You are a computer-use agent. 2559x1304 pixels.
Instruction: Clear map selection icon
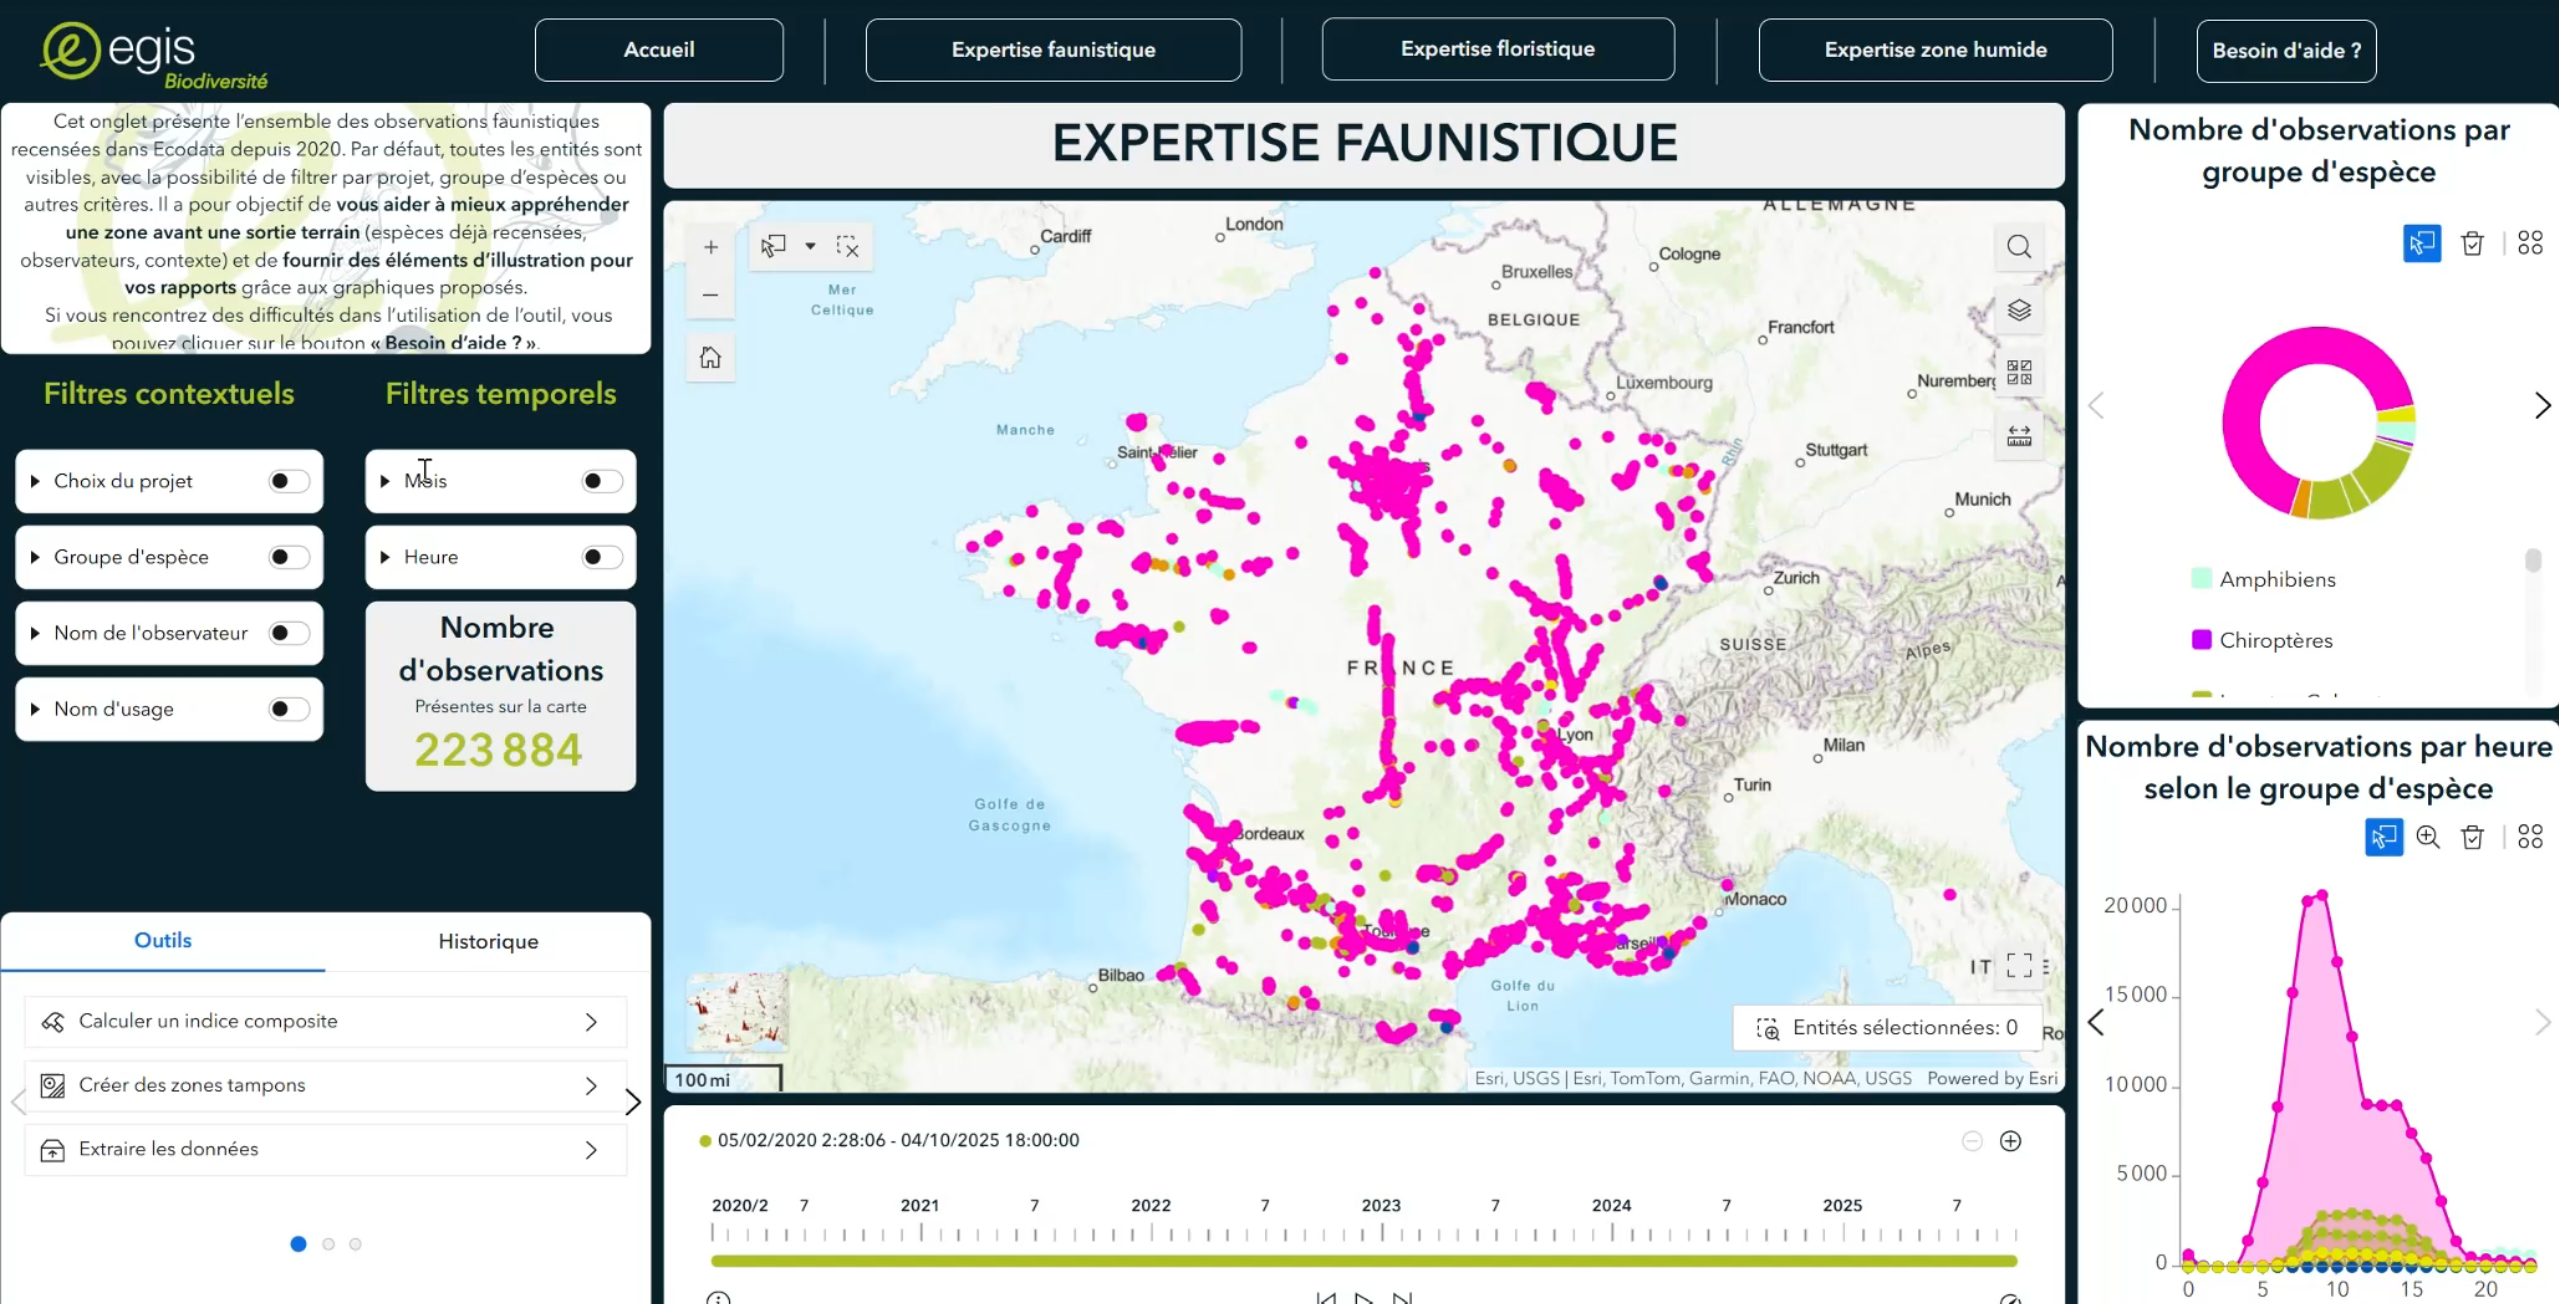(847, 247)
